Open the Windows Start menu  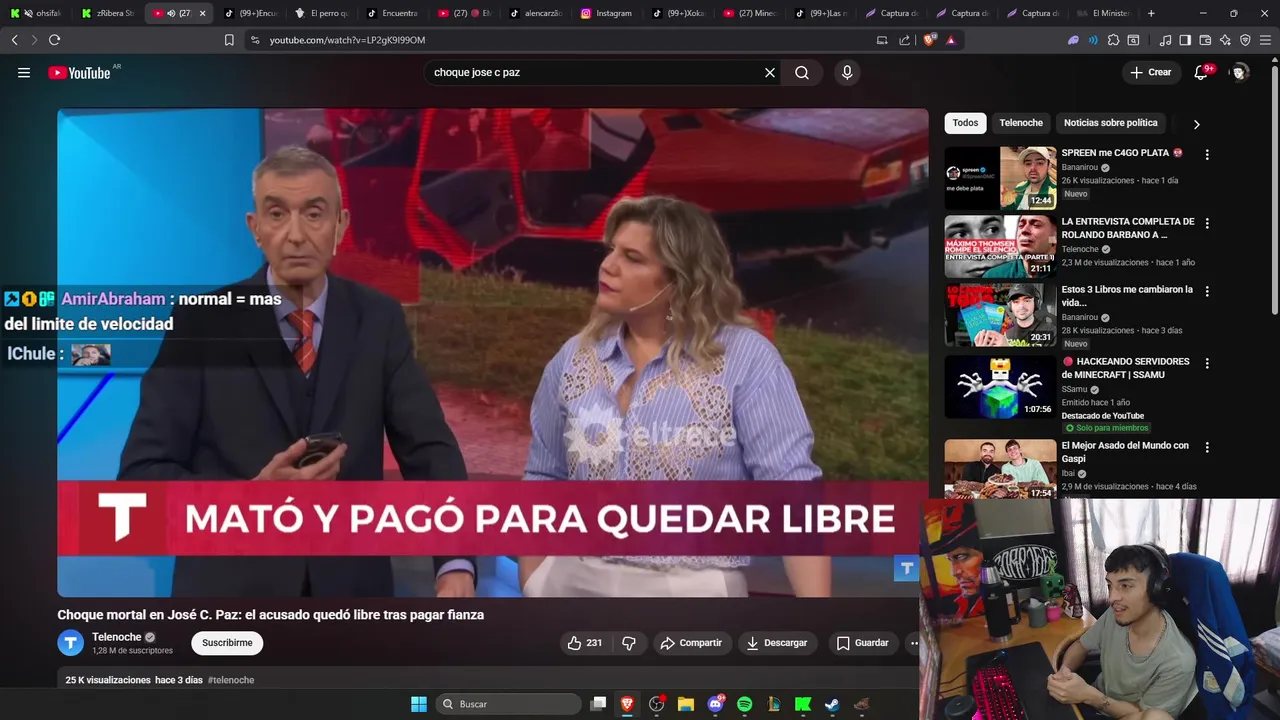click(419, 704)
